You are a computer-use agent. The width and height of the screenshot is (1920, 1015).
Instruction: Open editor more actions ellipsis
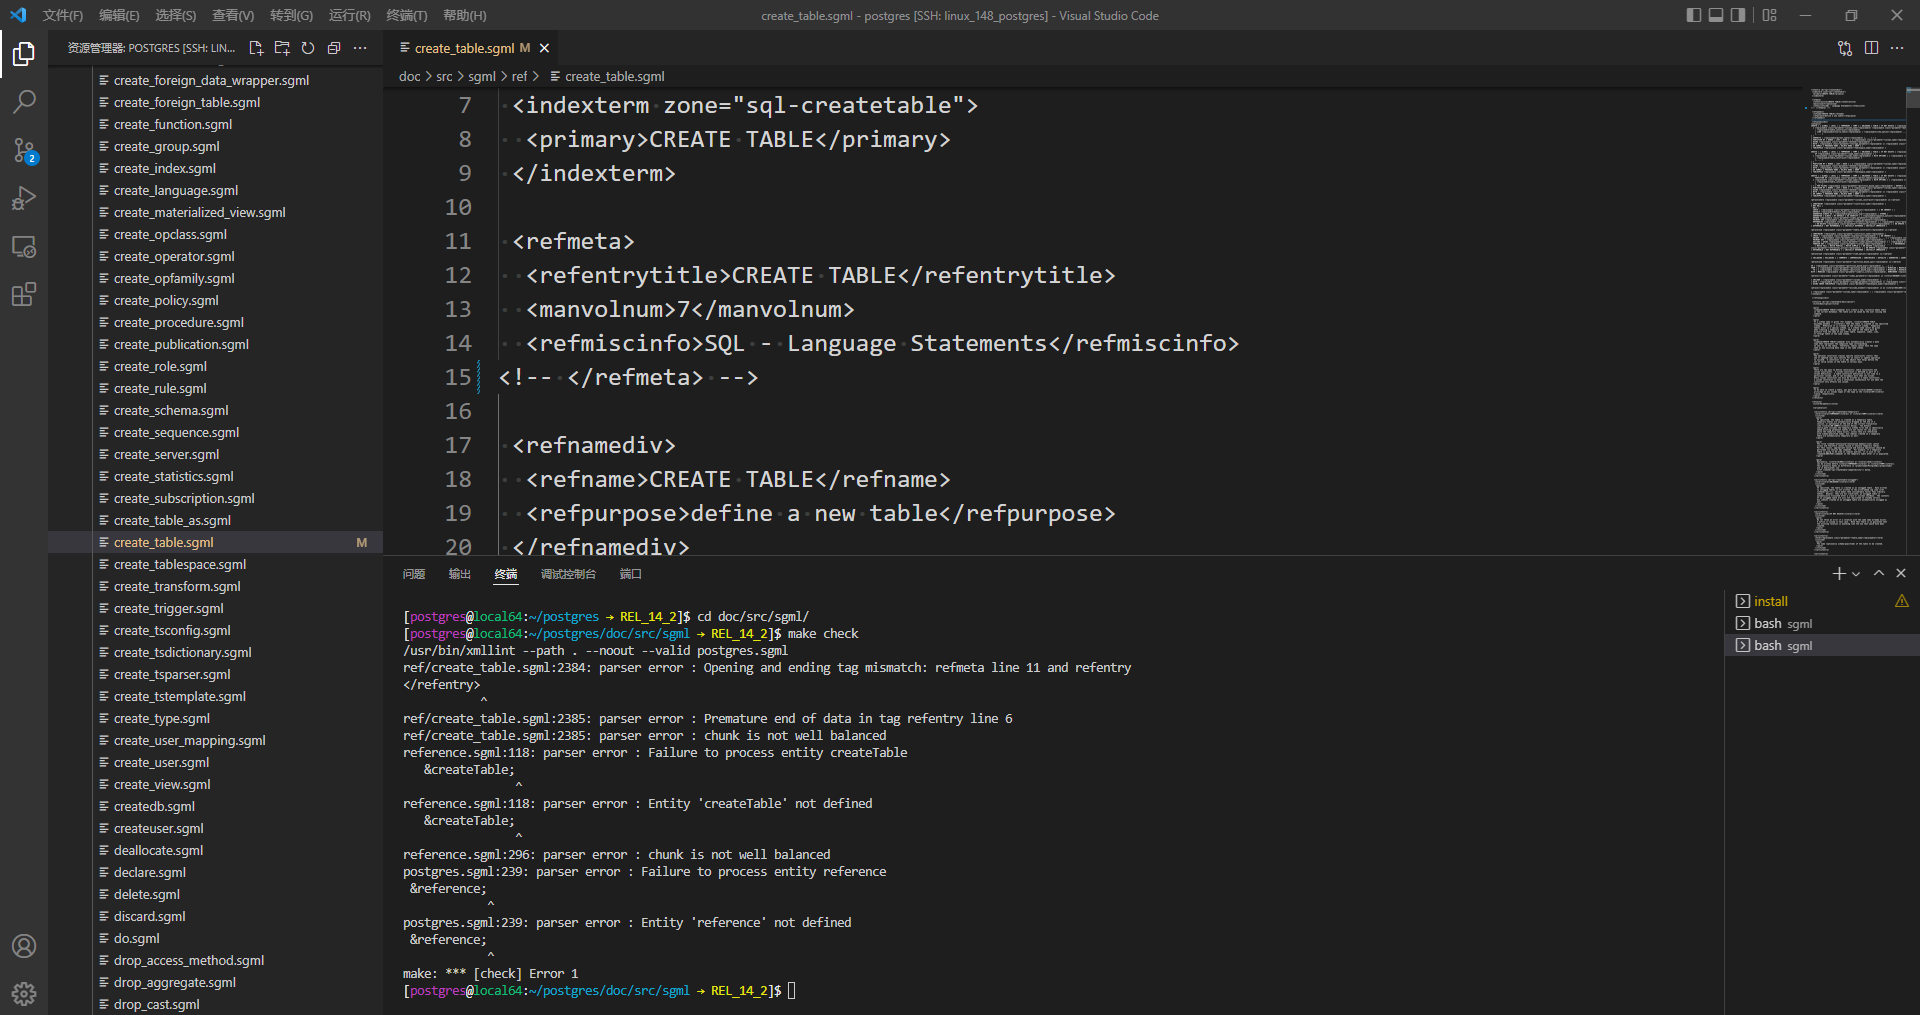tap(1897, 48)
